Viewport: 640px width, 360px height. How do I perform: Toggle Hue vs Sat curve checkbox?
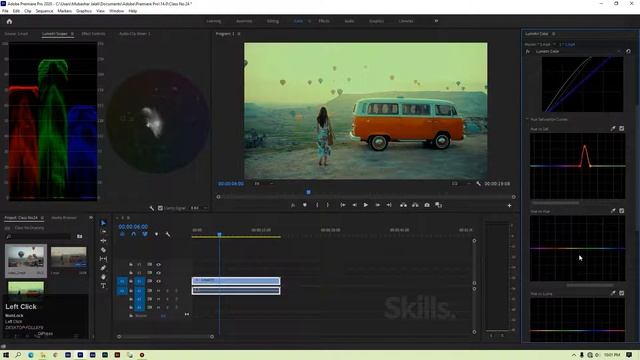[622, 129]
